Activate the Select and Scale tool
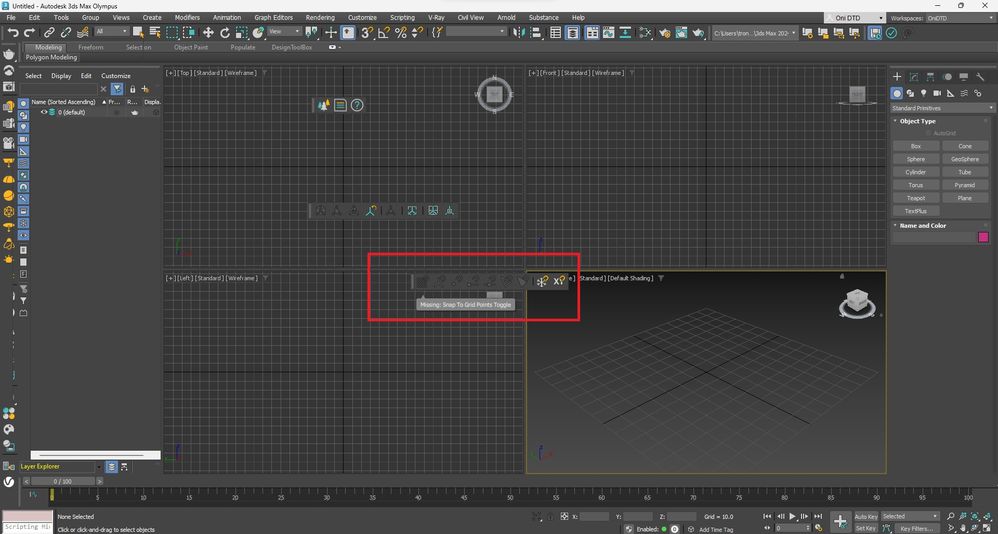 (241, 32)
